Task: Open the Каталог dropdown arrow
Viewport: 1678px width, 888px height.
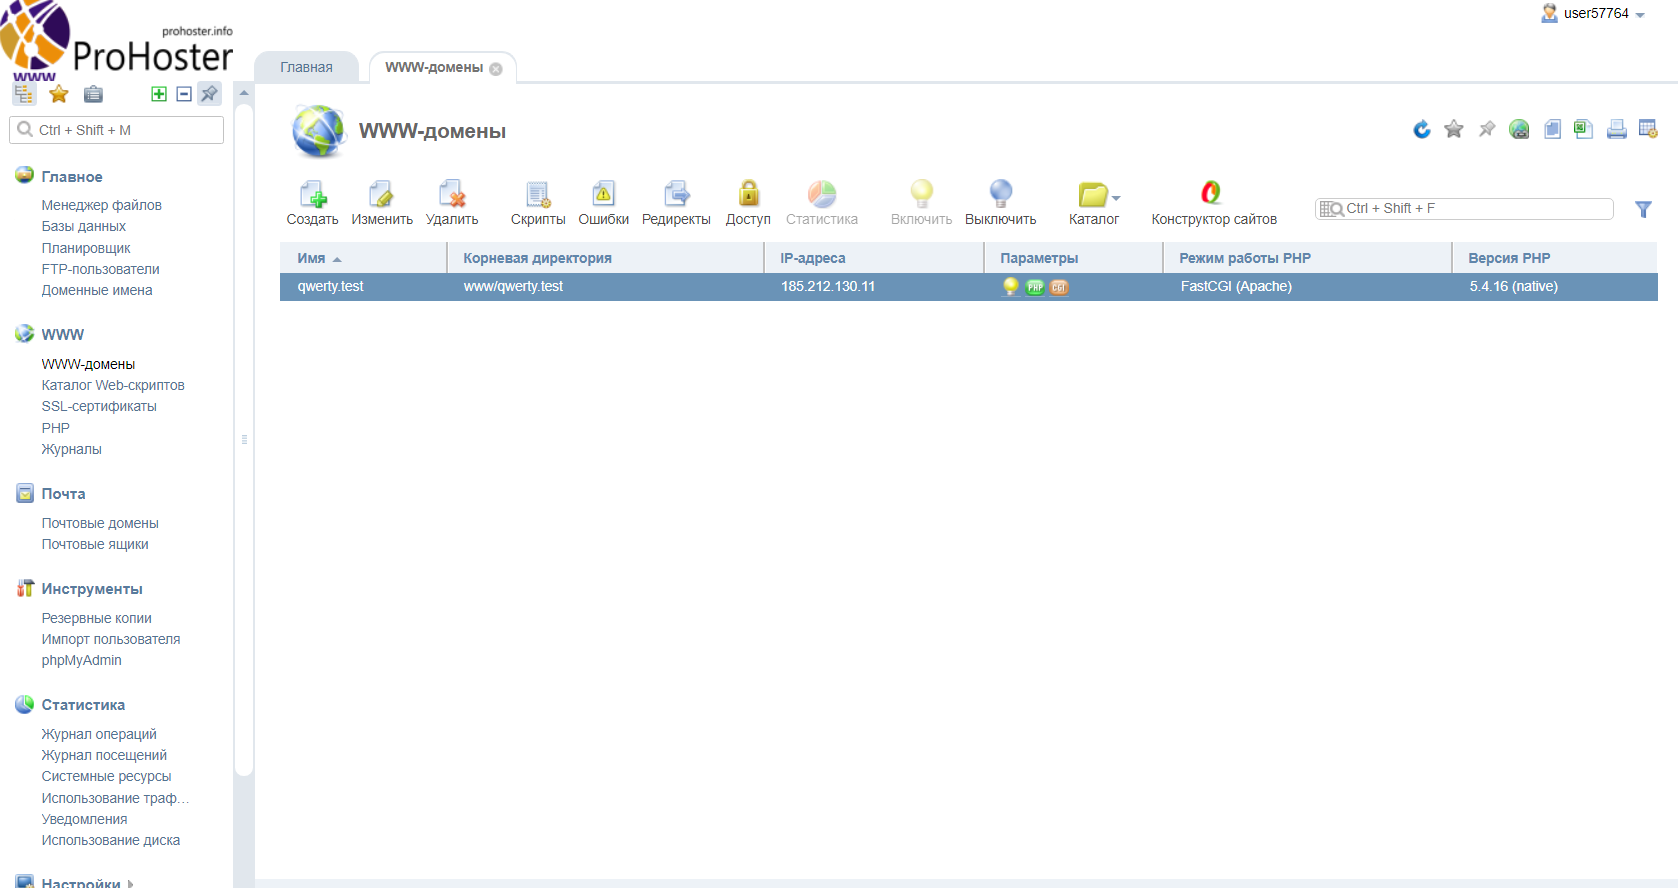Action: coord(1116,198)
